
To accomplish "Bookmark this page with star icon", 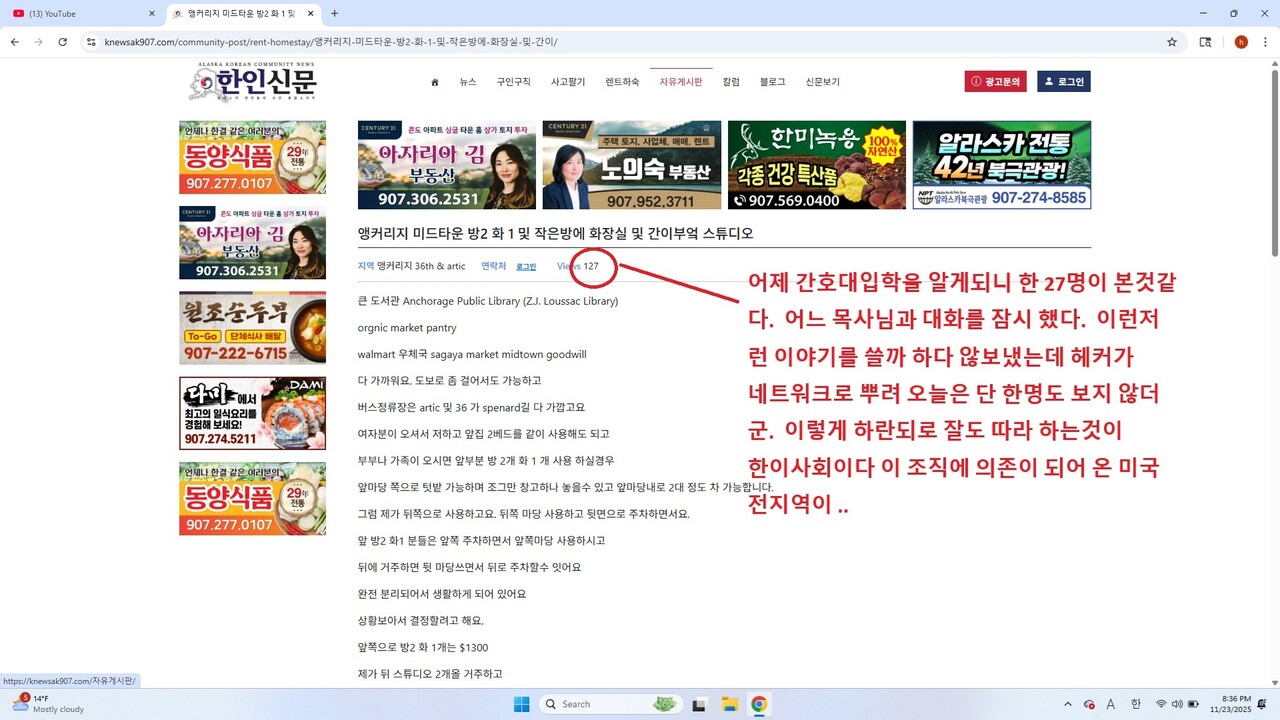I will coord(1172,42).
